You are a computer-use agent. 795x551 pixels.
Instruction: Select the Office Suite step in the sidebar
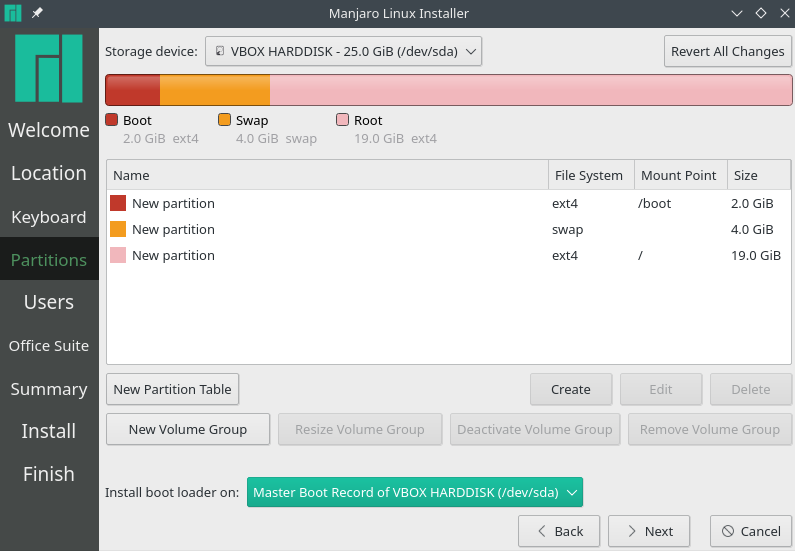point(49,346)
